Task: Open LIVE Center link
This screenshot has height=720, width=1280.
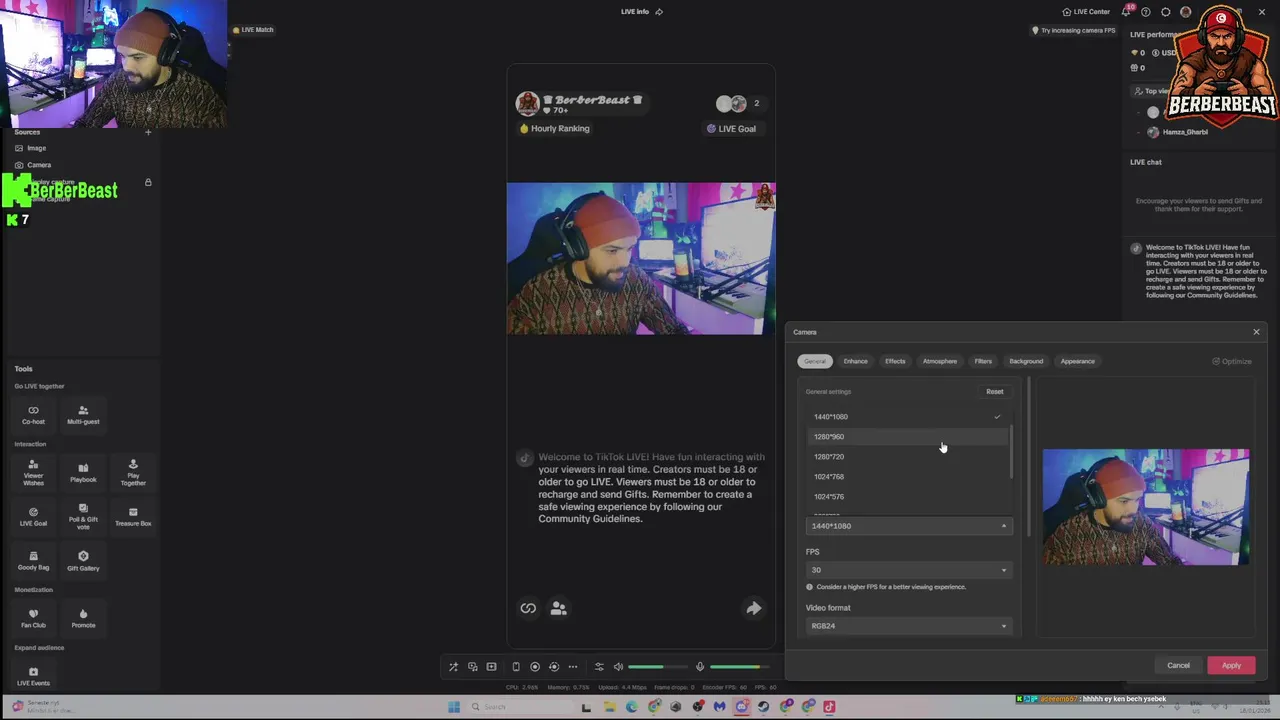Action: 1086,12
